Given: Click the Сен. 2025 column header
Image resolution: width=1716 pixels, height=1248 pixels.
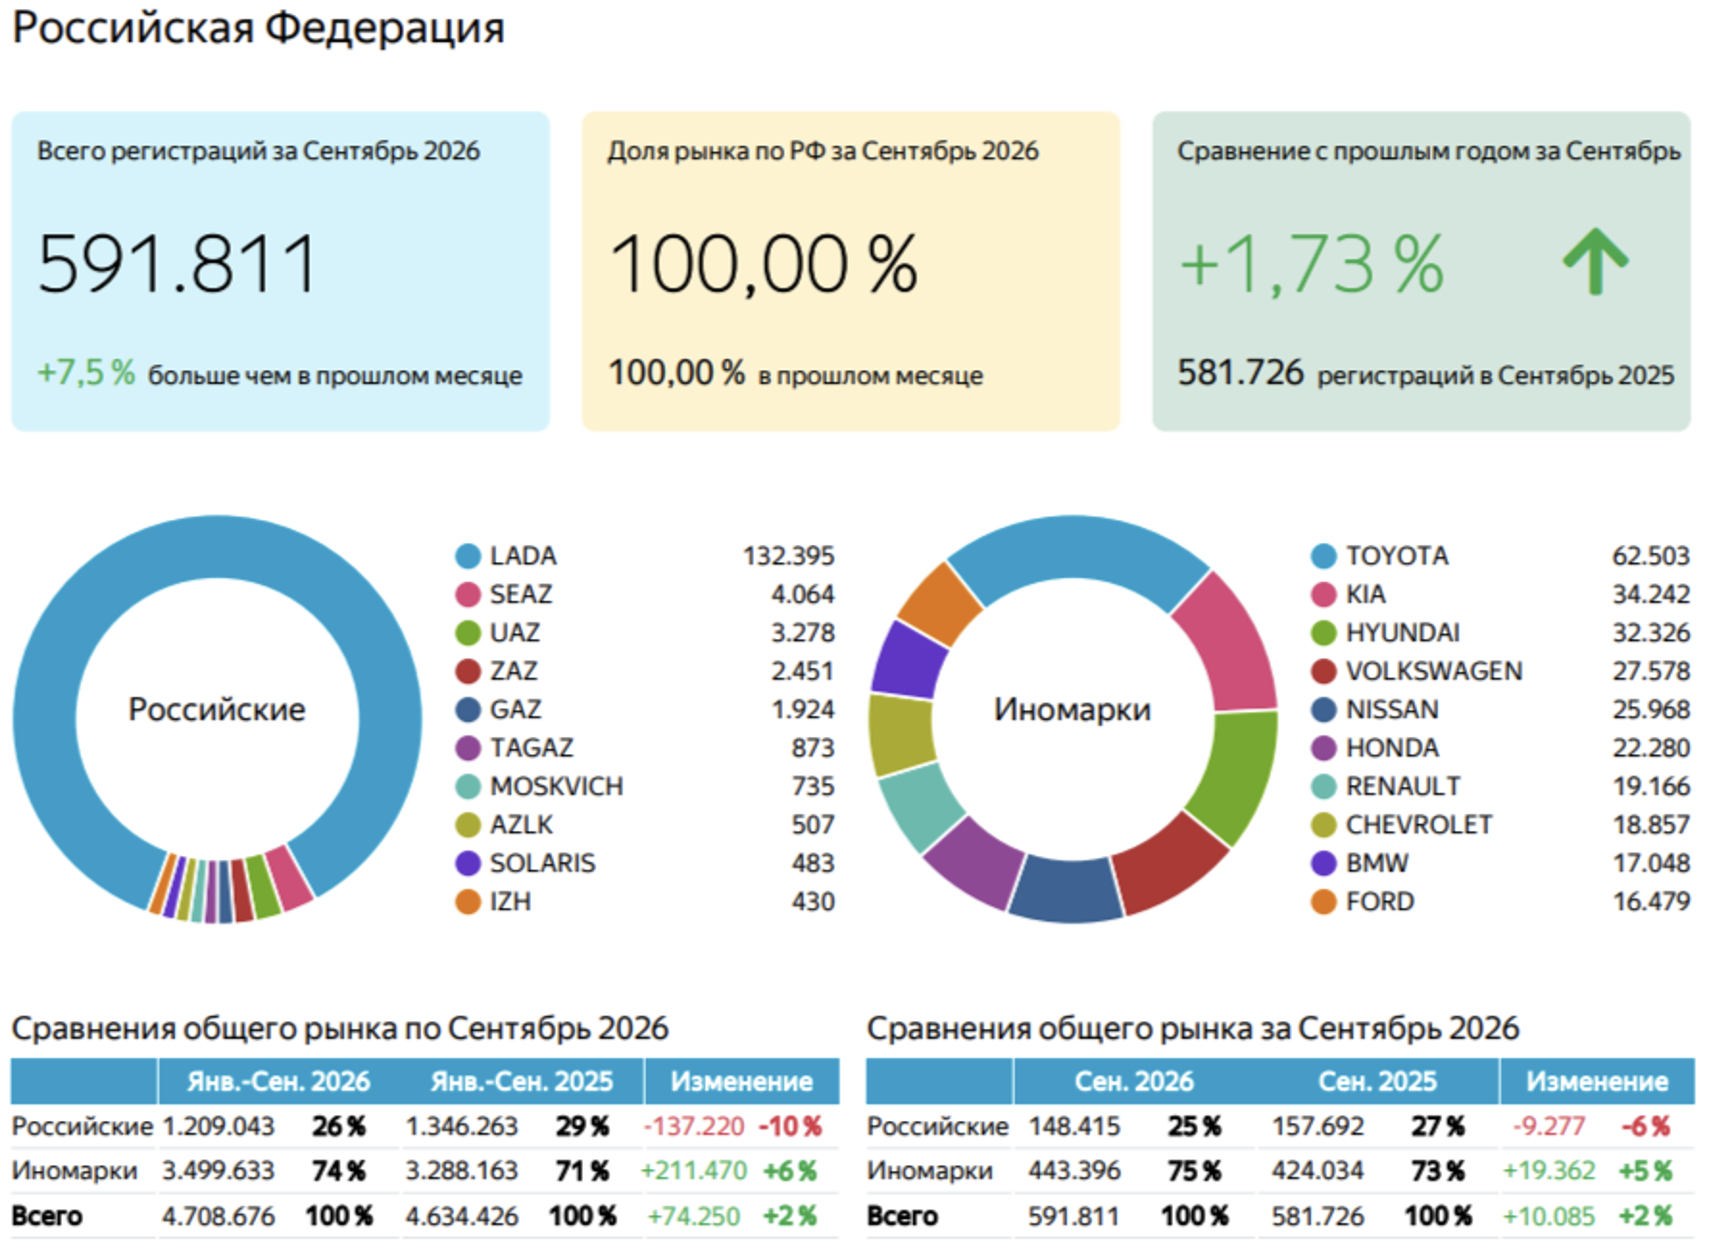Looking at the screenshot, I should (1377, 1082).
